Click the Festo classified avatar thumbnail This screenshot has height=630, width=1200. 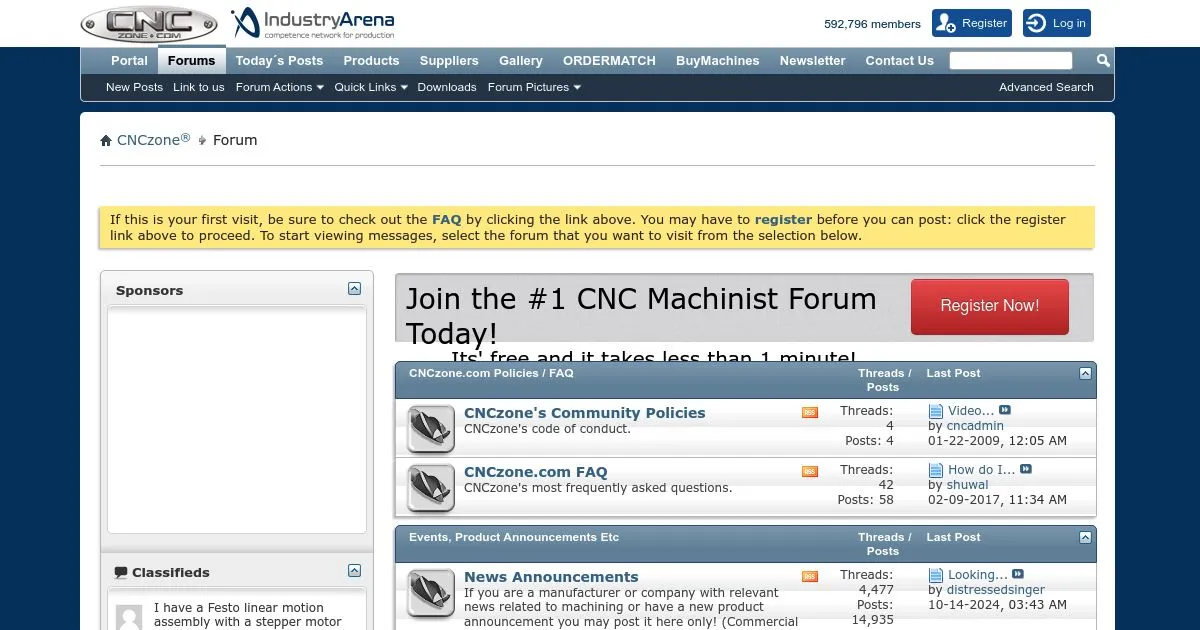point(129,617)
